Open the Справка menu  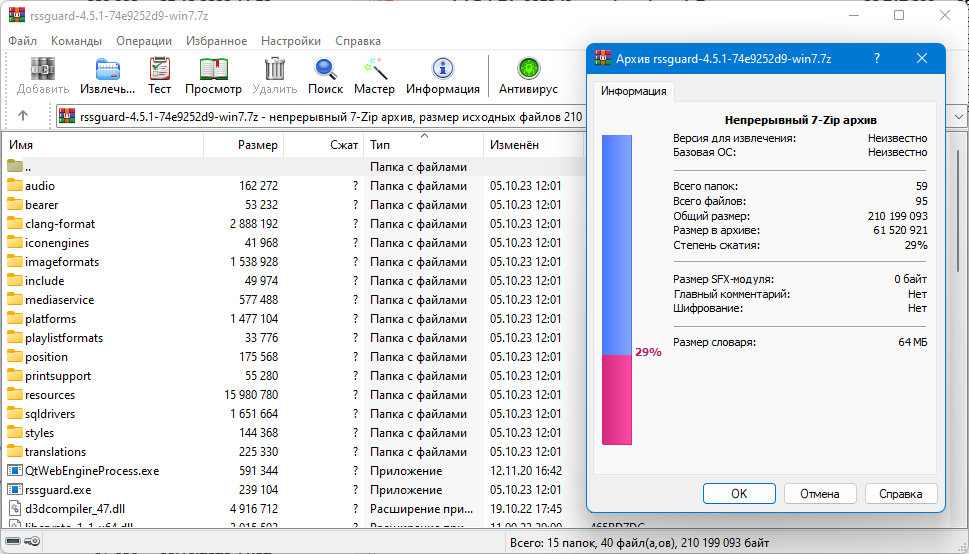[358, 41]
